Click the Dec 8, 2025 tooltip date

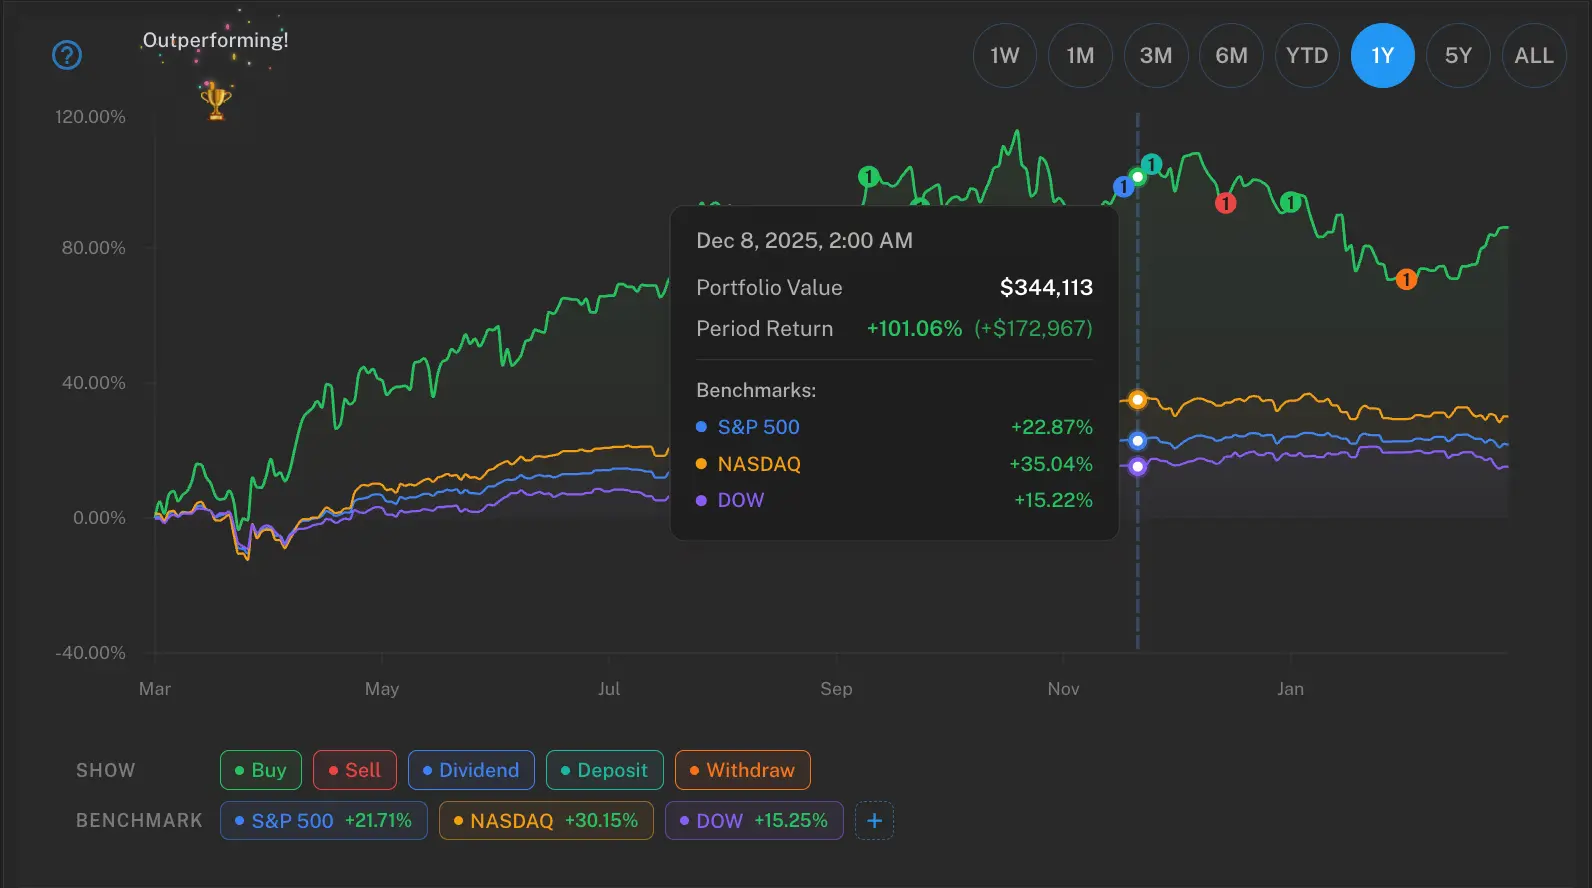pyautogui.click(x=804, y=241)
